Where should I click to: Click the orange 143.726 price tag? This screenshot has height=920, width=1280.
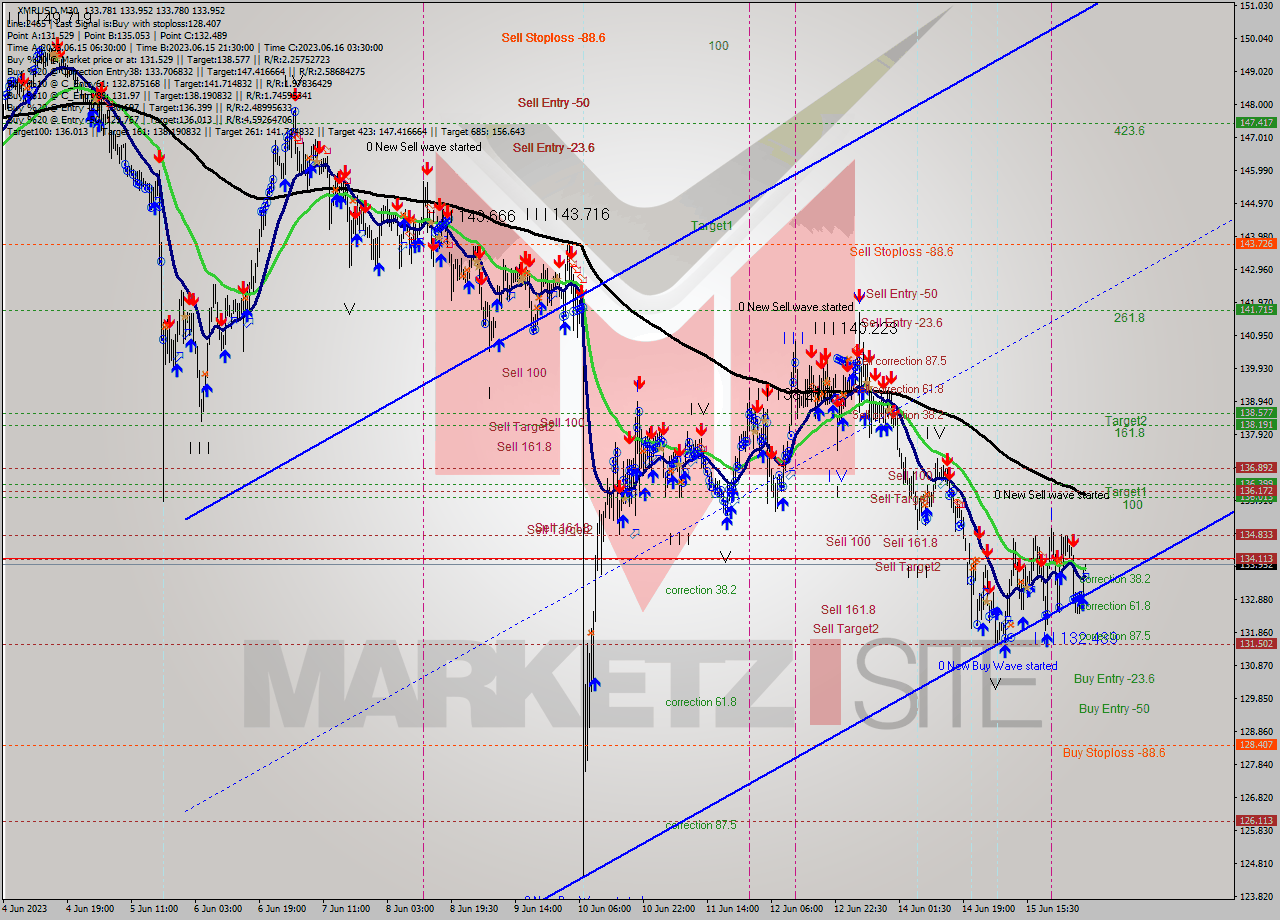pyautogui.click(x=1256, y=243)
